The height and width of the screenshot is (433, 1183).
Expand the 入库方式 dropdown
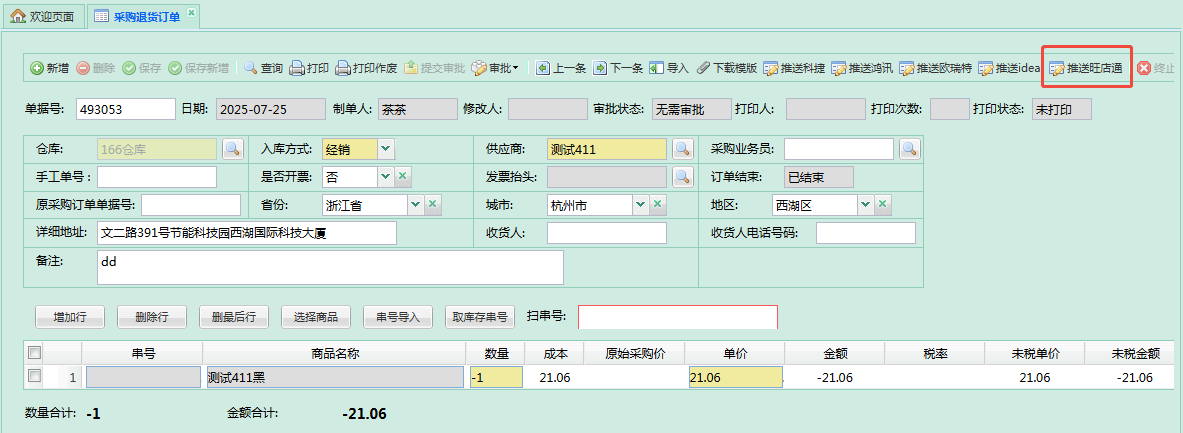386,149
